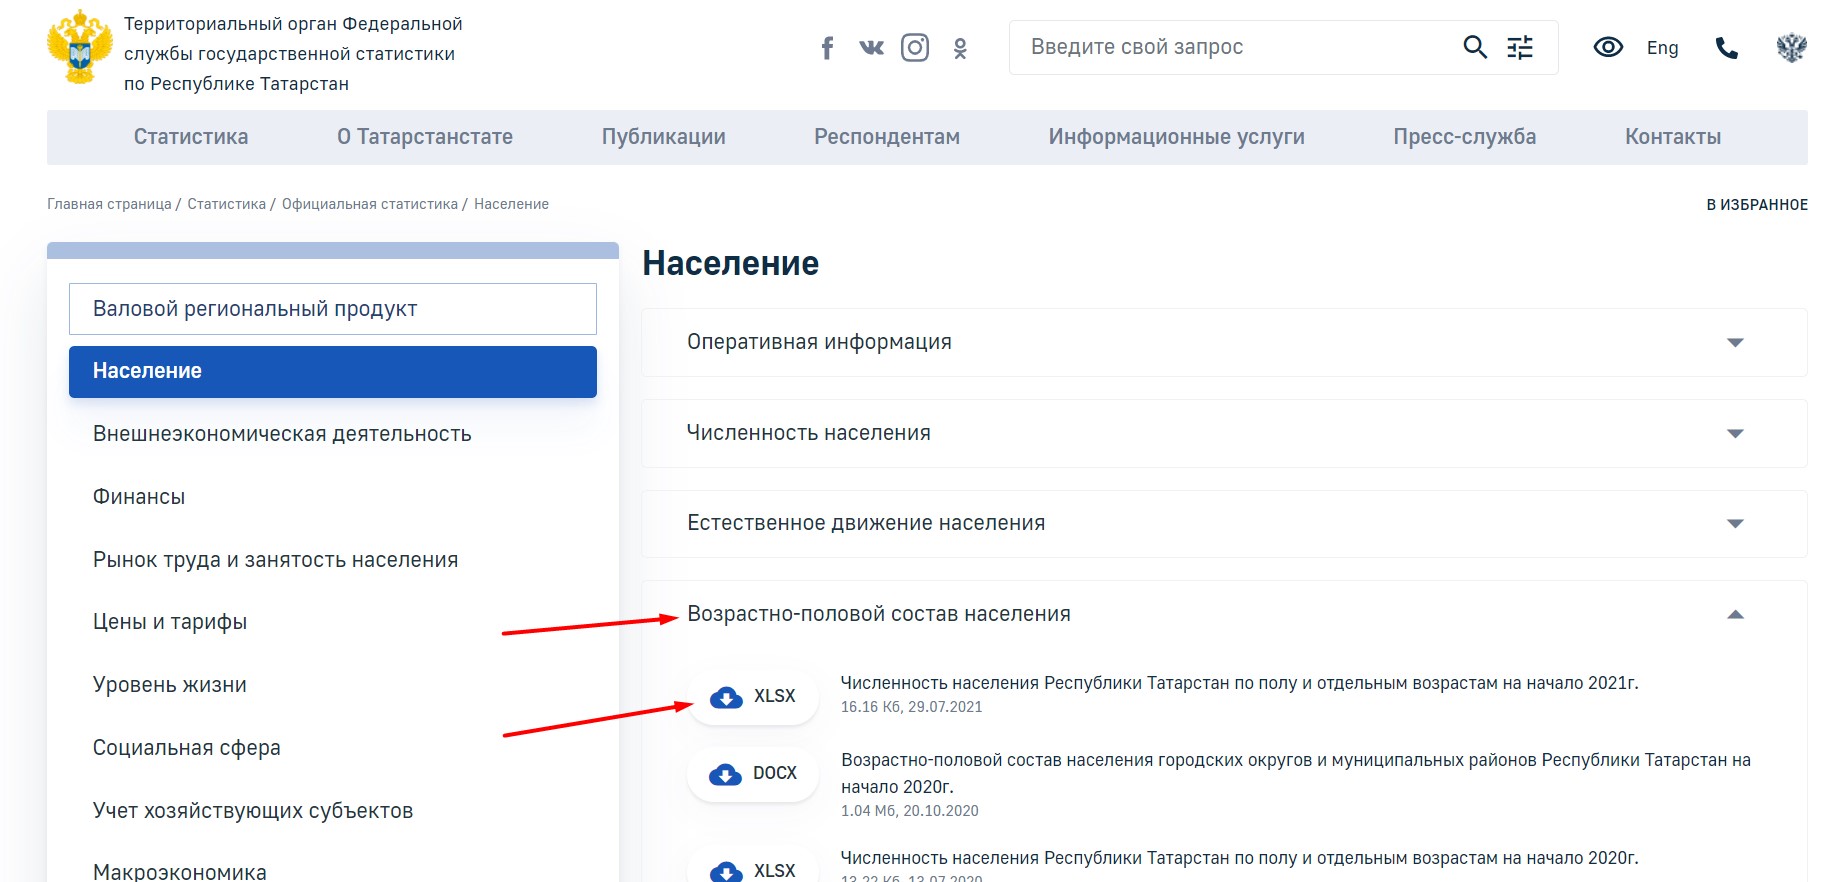This screenshot has height=882, width=1848.
Task: Select Социальная сфера sidebar item
Action: pyautogui.click(x=187, y=748)
